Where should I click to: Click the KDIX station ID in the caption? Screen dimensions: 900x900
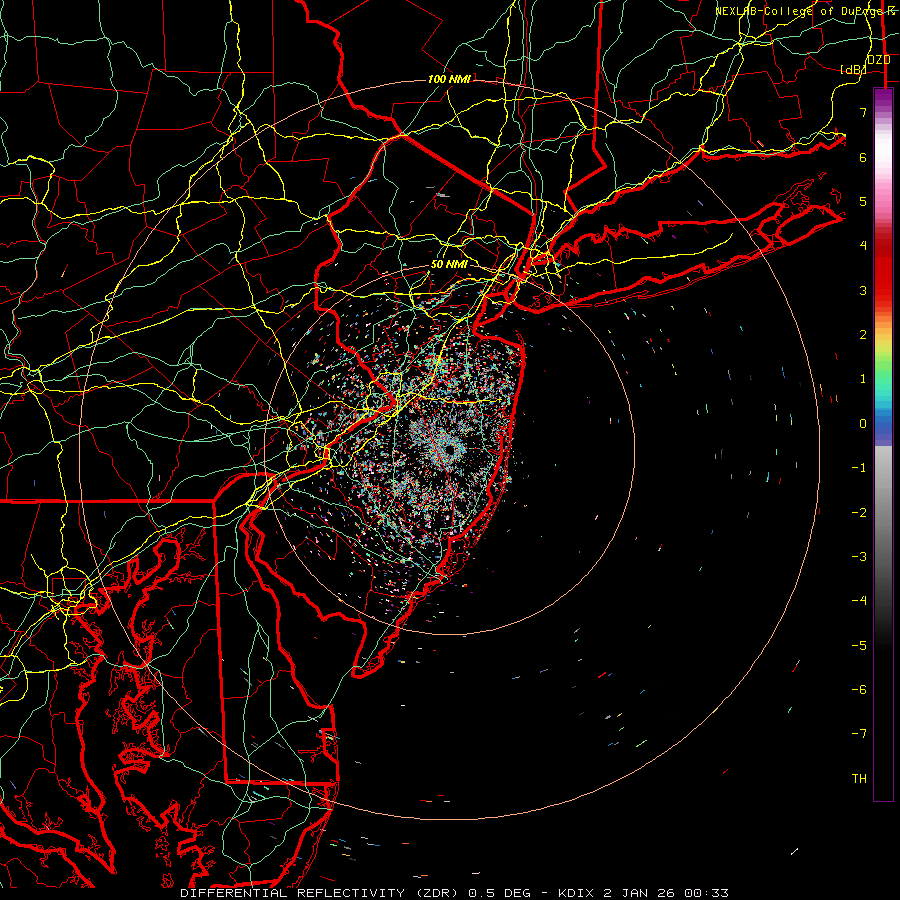(578, 893)
